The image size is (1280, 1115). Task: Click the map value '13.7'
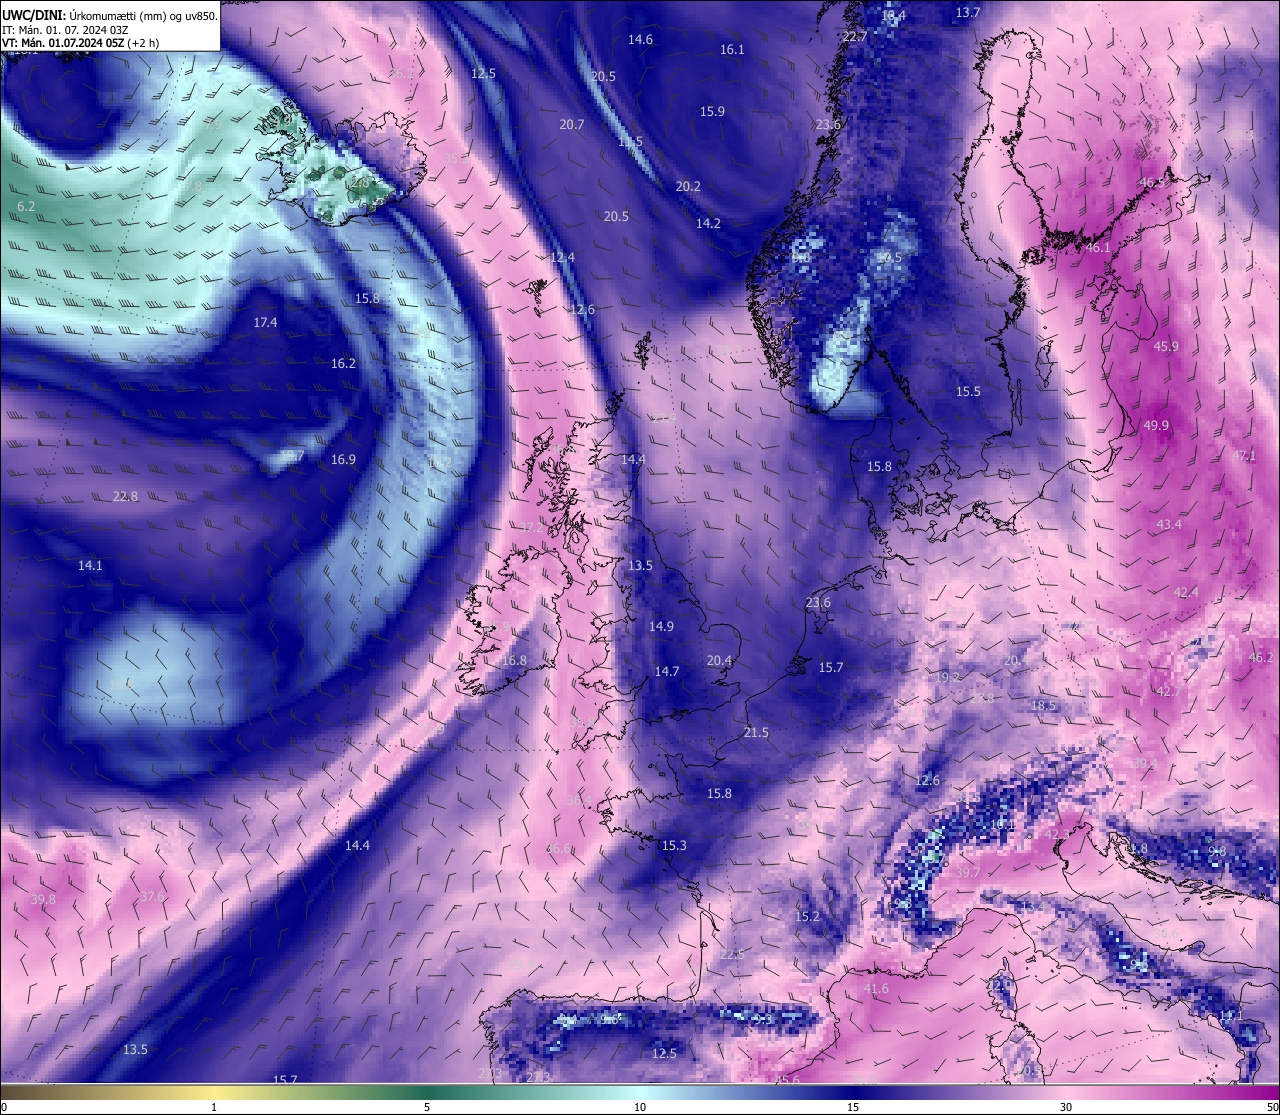(x=968, y=13)
